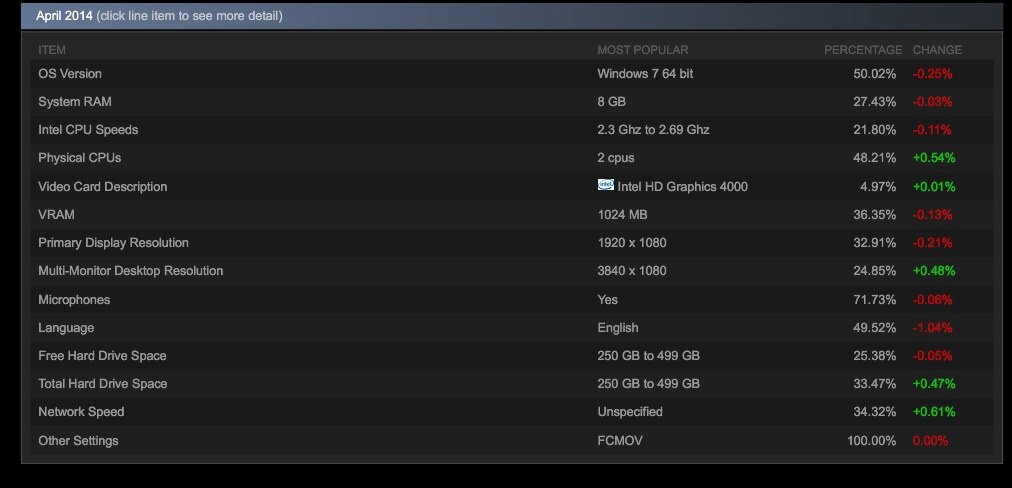The width and height of the screenshot is (1012, 488).
Task: Select the MOST POPULAR column header
Action: (x=643, y=50)
